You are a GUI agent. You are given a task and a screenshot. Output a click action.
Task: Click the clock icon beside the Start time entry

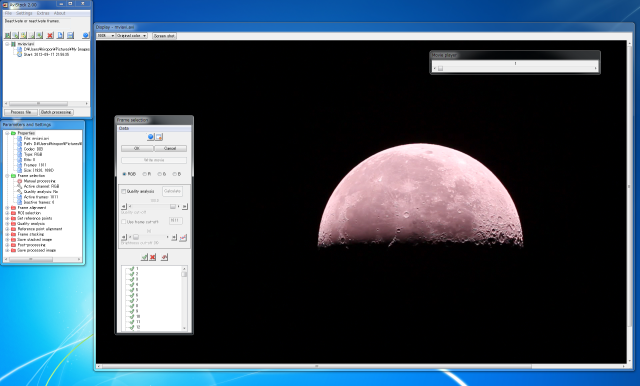[x=19, y=54]
